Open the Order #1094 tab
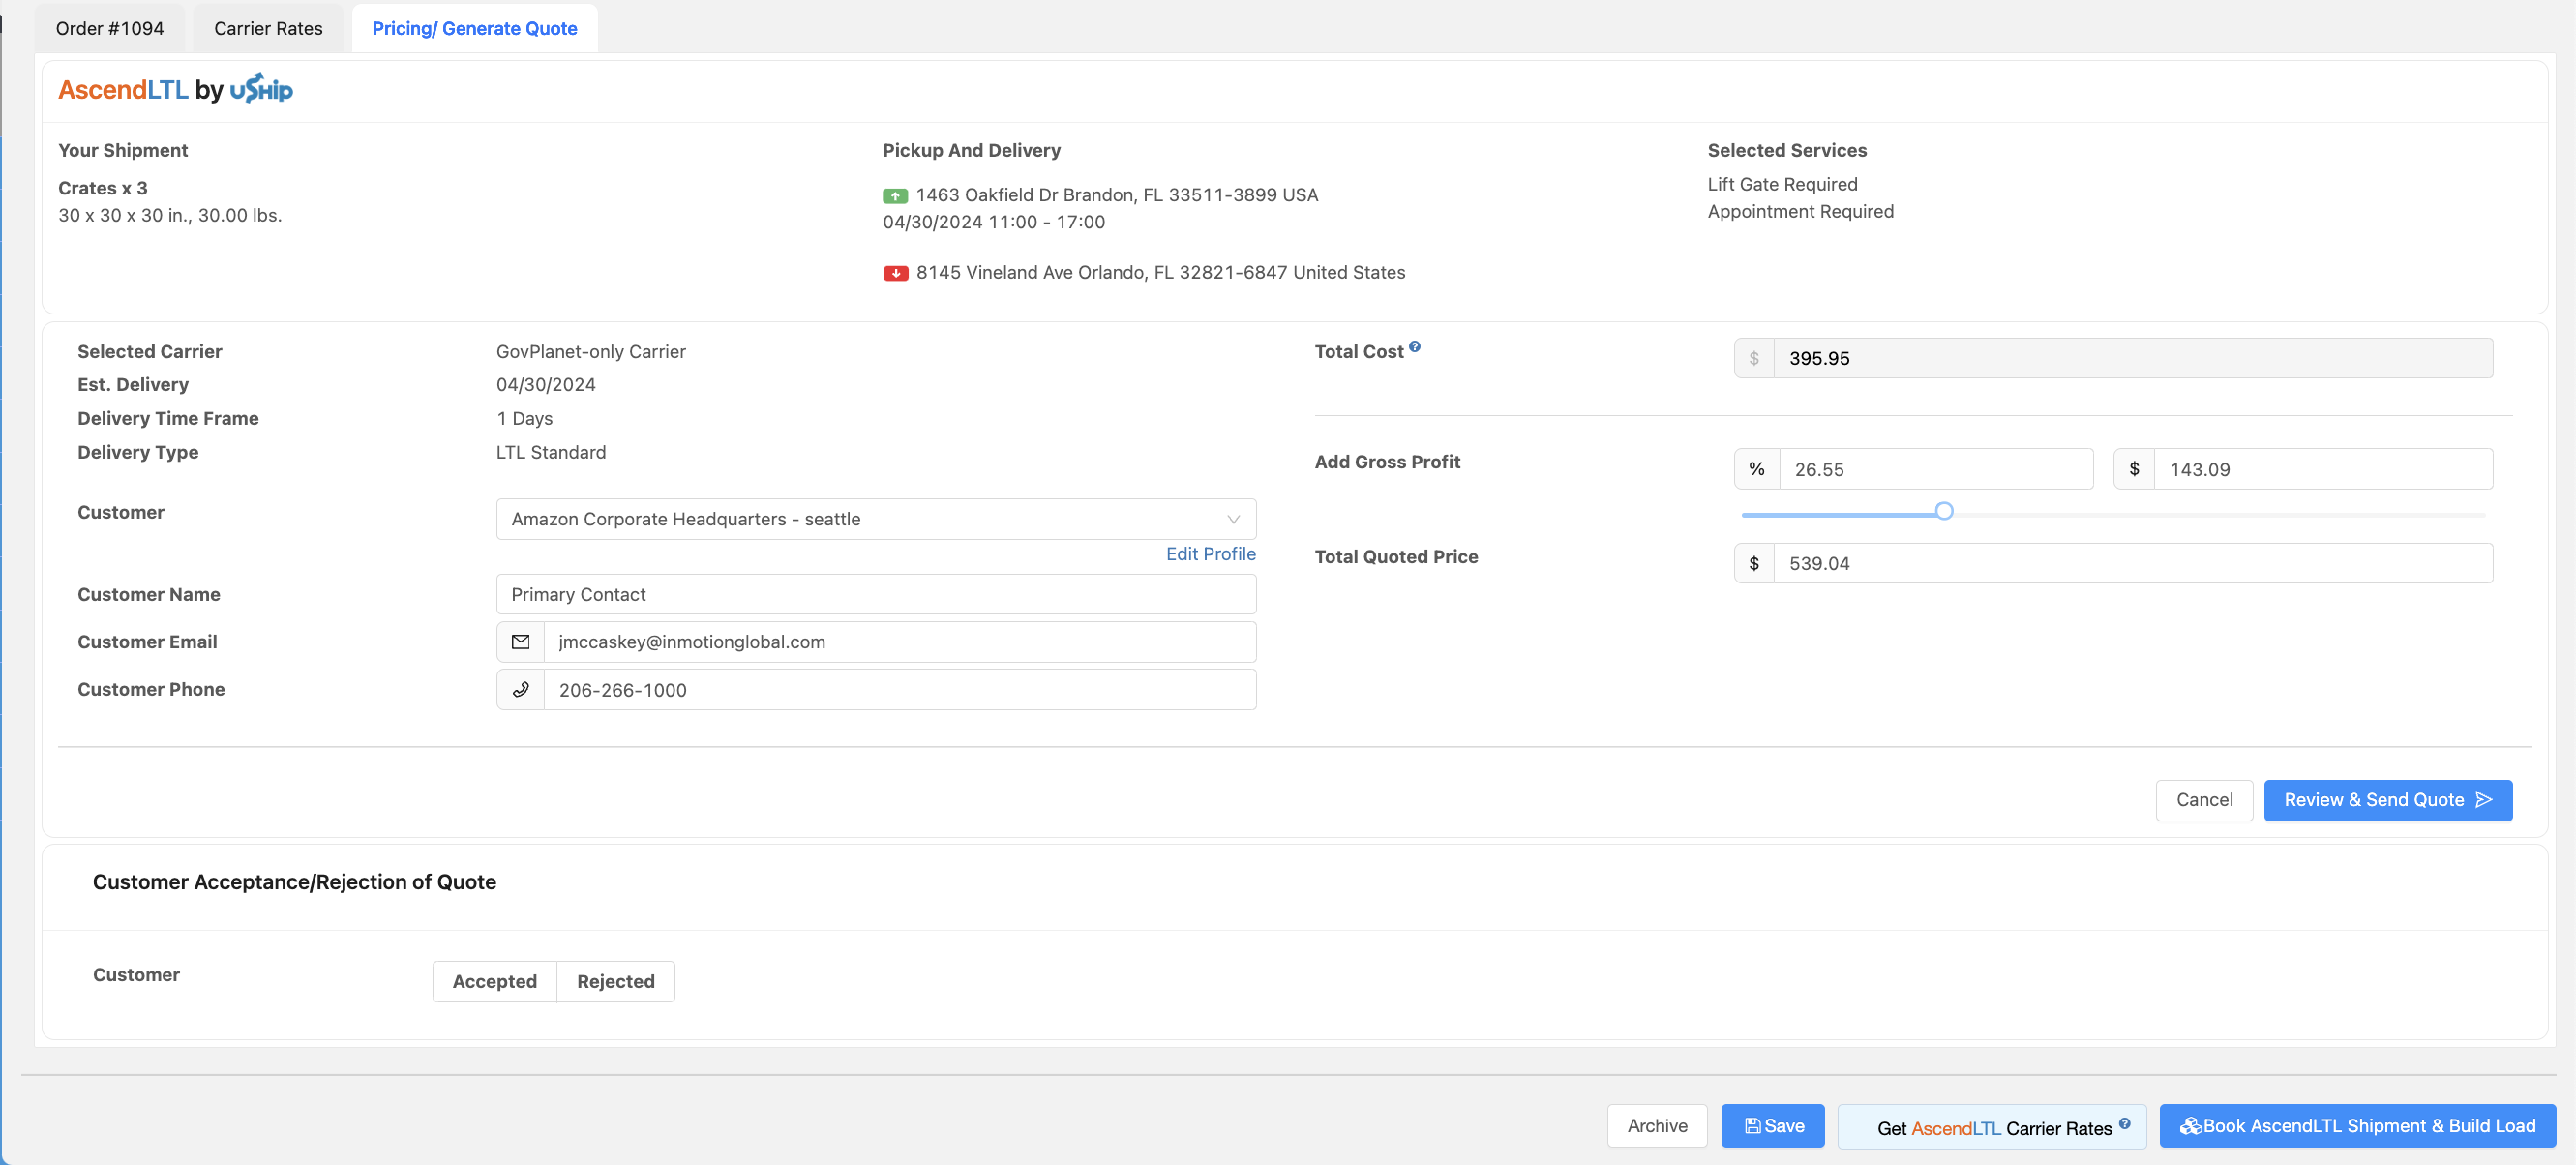Viewport: 2576px width, 1165px height. (x=109, y=28)
